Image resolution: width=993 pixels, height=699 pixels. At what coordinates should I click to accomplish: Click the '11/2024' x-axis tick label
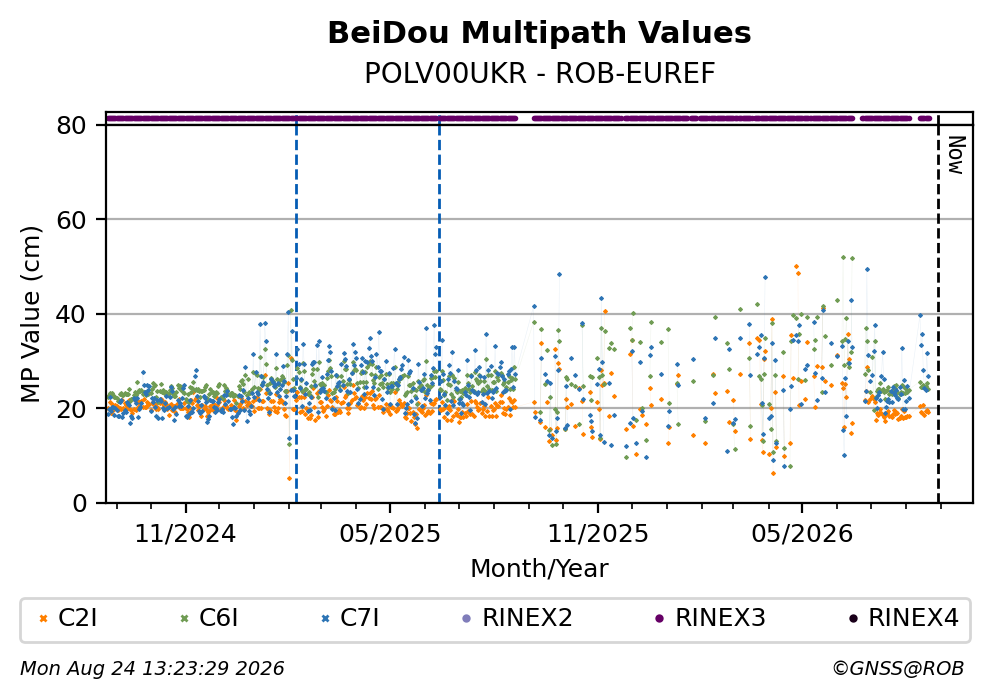185,534
